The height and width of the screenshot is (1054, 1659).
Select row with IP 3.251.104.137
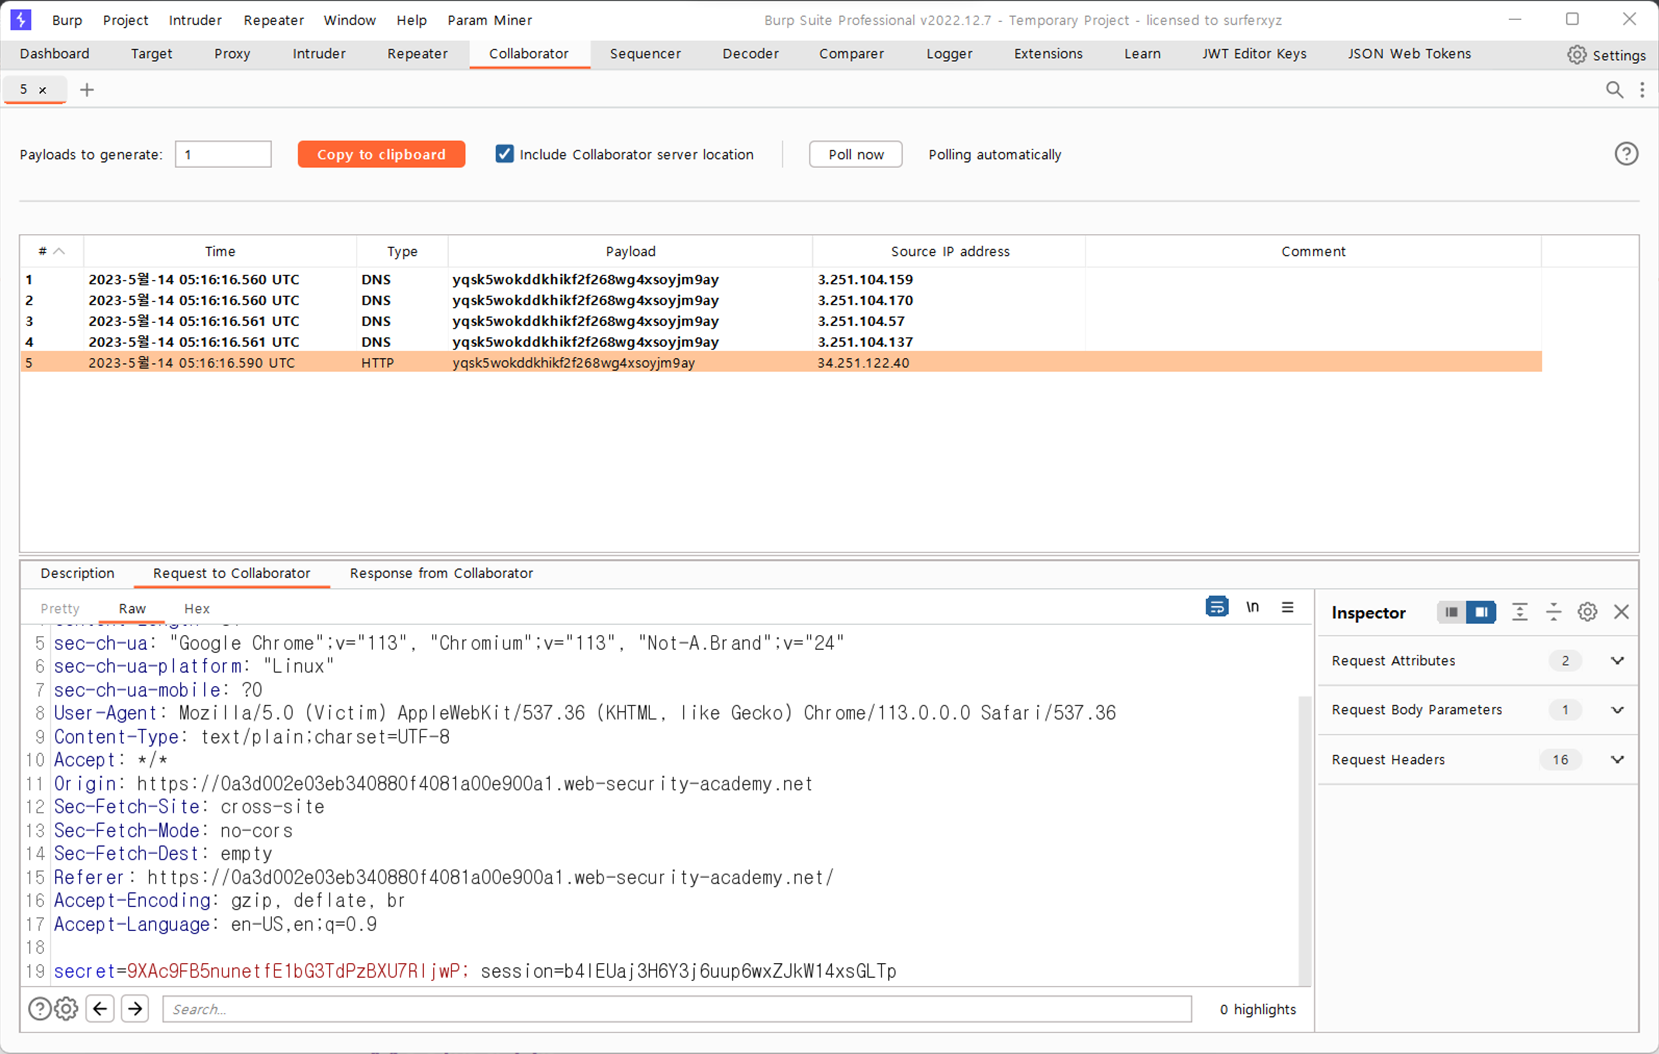(780, 342)
